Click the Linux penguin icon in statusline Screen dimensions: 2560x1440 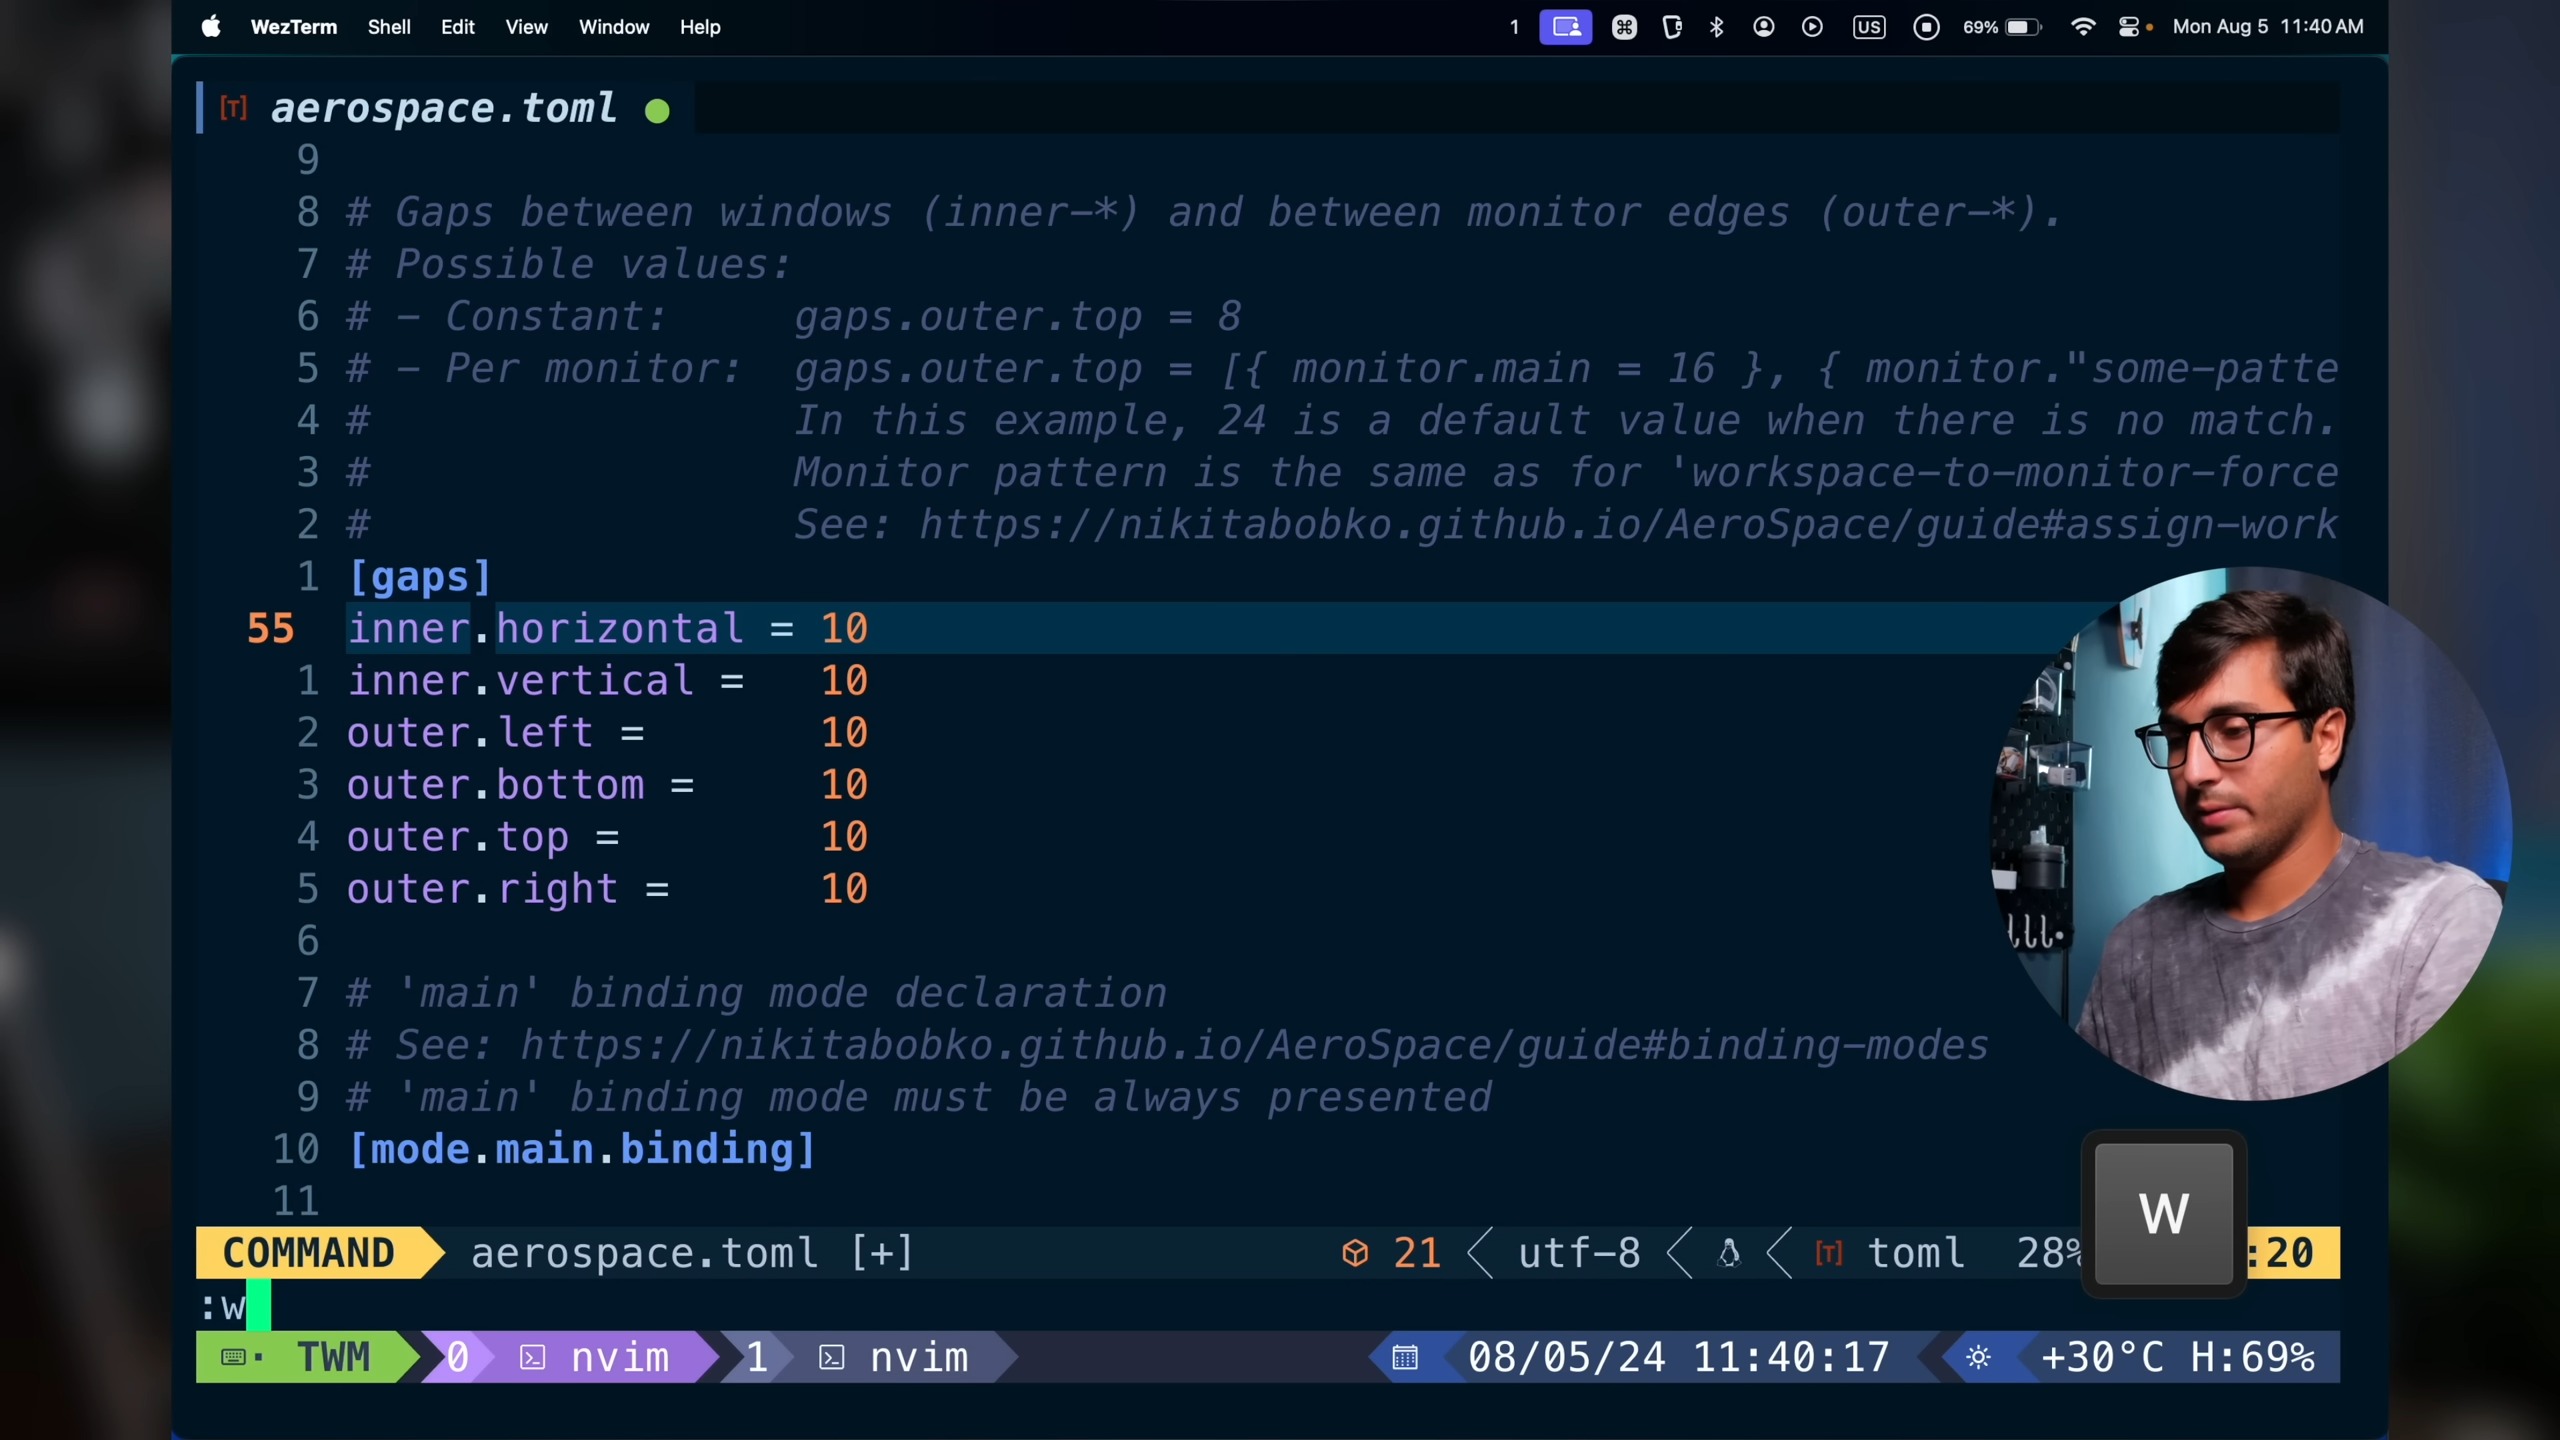pos(1729,1253)
